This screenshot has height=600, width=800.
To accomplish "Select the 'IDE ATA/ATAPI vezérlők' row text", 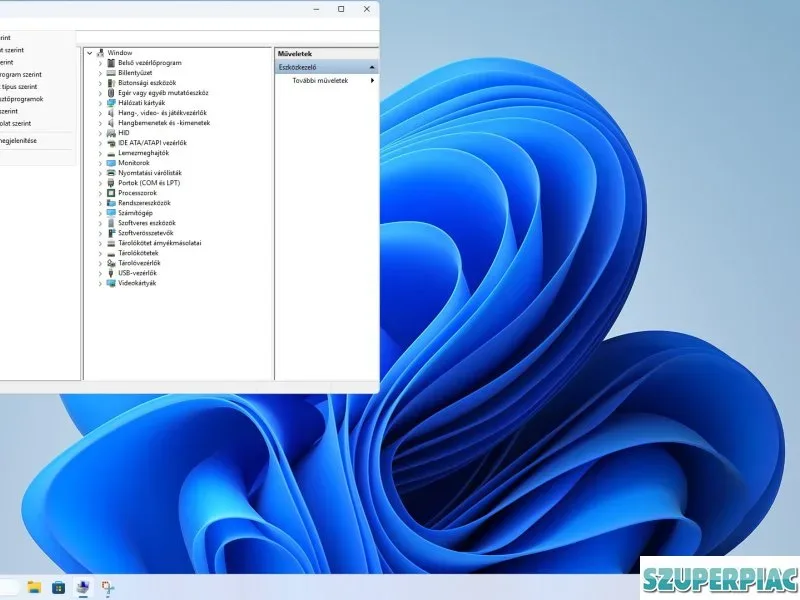I will click(152, 143).
